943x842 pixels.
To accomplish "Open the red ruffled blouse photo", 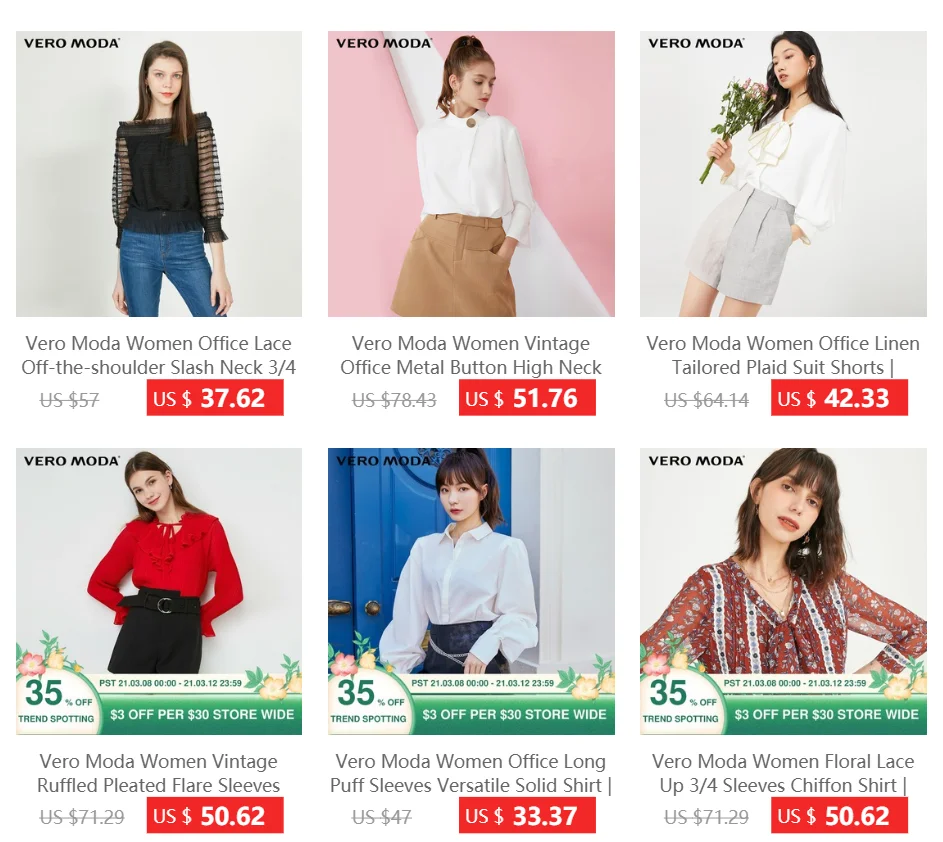I will click(159, 591).
